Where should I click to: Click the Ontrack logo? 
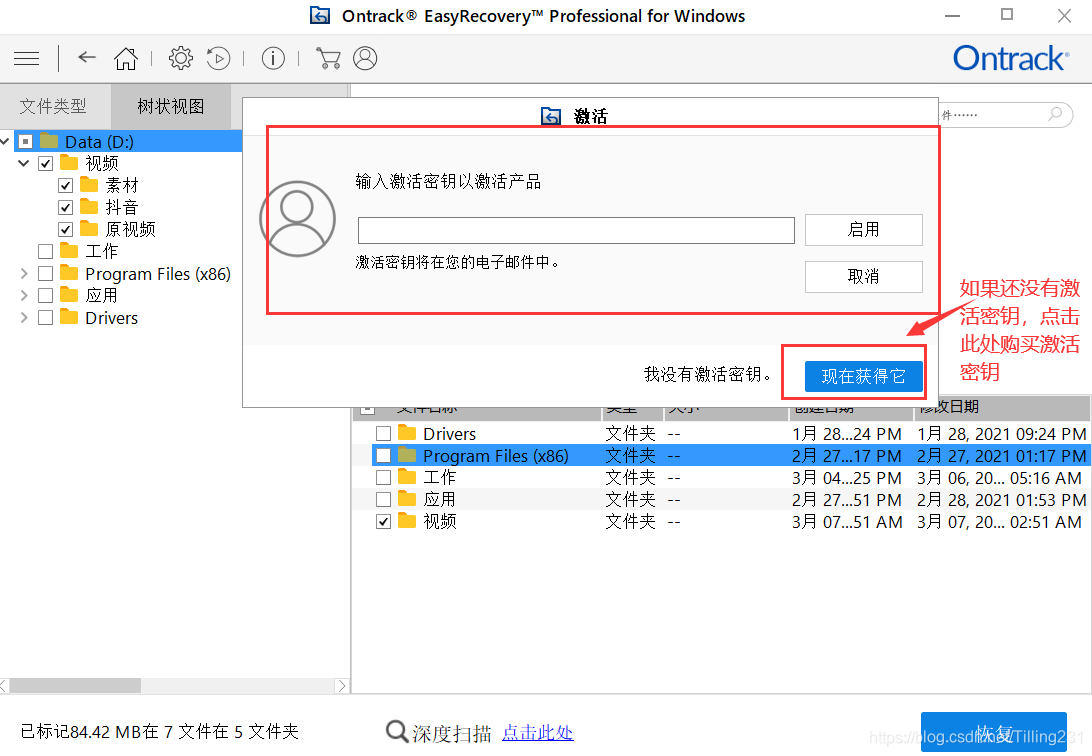(1011, 58)
